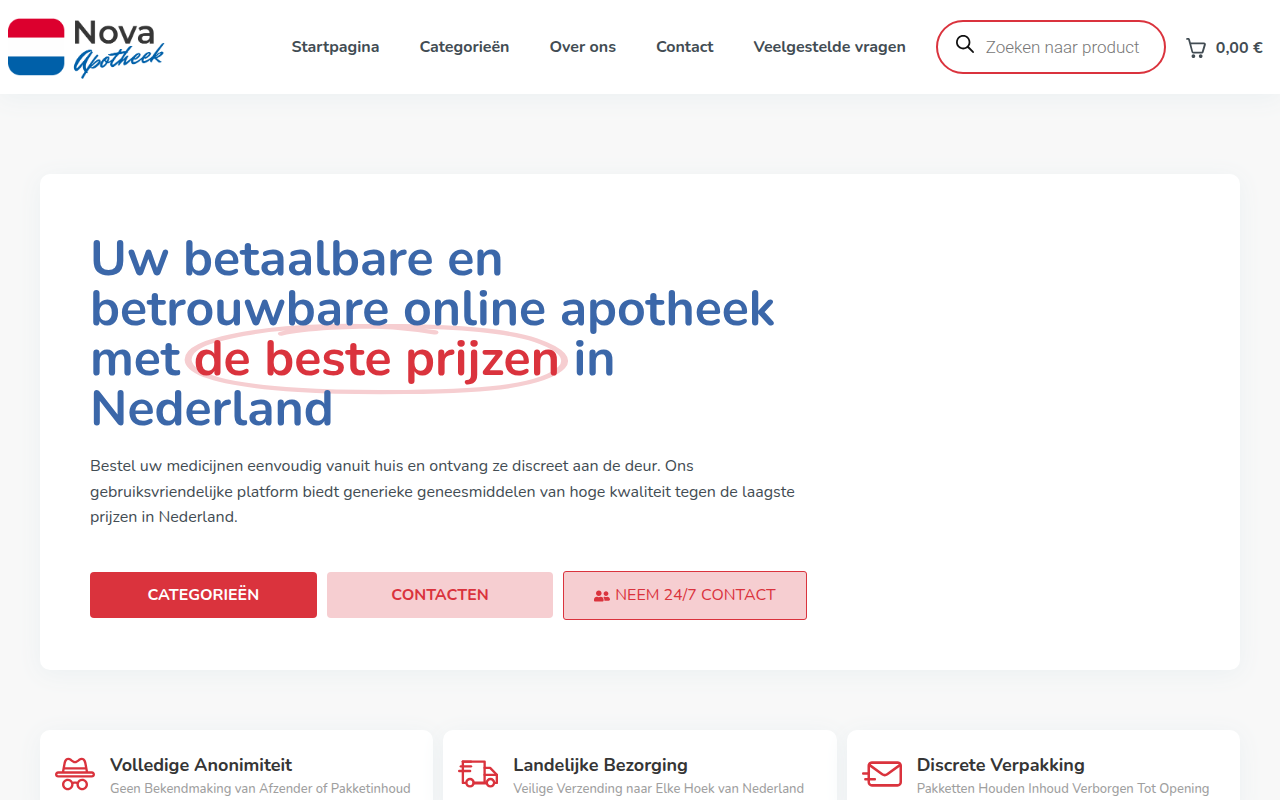
Task: Click the 'Volledige Anonimiteit' heading
Action: pos(201,765)
